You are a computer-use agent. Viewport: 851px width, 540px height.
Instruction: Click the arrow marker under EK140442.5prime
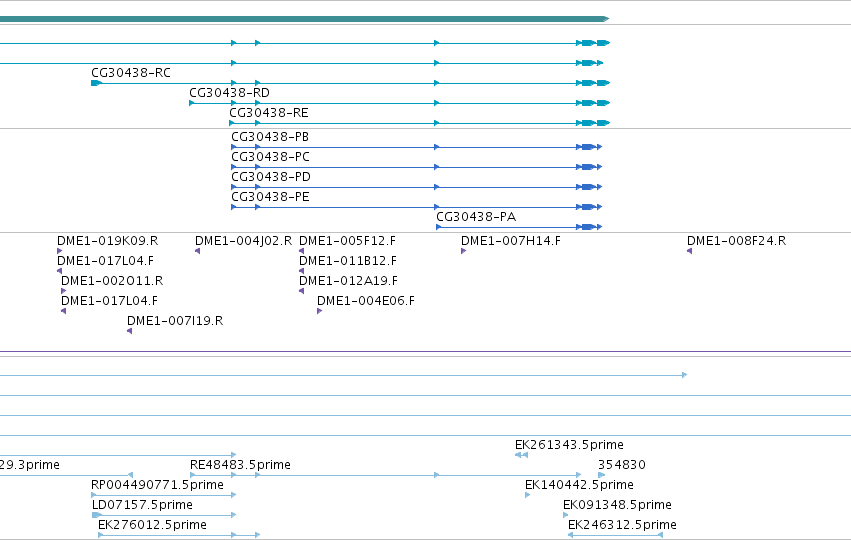[528, 495]
